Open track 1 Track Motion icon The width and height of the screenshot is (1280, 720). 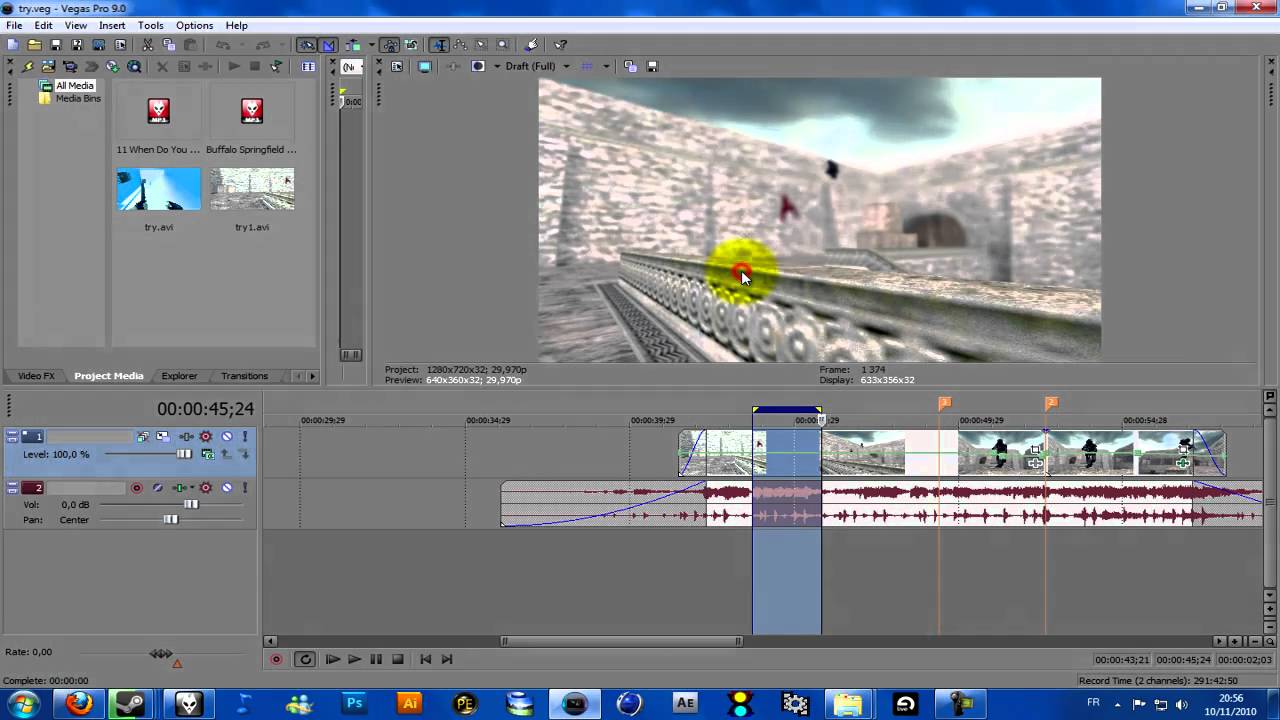(x=162, y=437)
